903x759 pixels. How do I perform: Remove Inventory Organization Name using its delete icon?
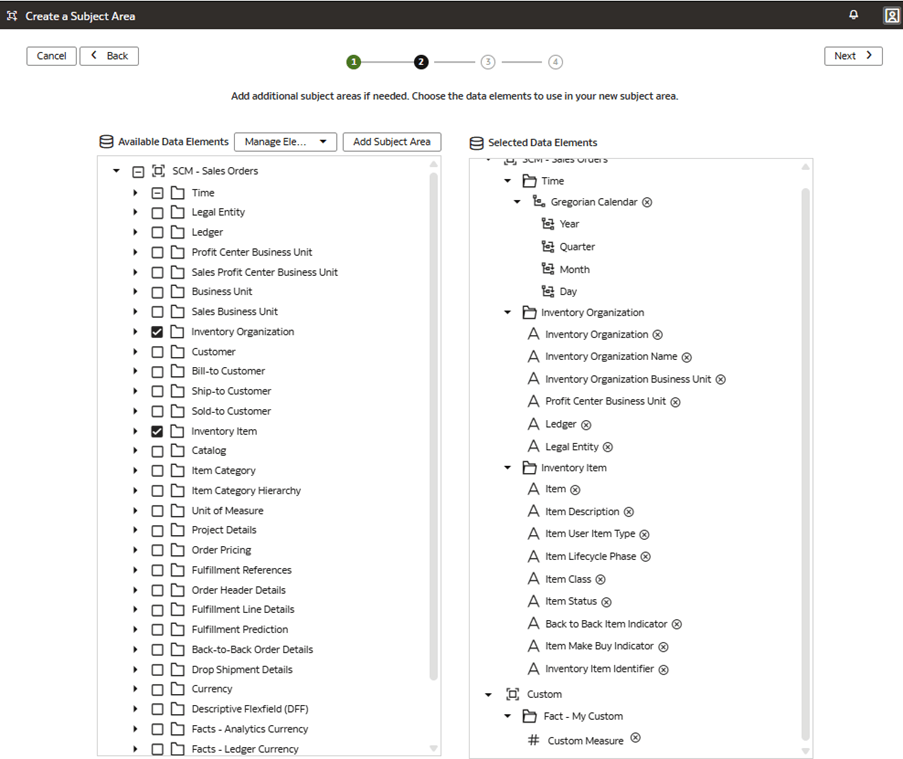(686, 356)
